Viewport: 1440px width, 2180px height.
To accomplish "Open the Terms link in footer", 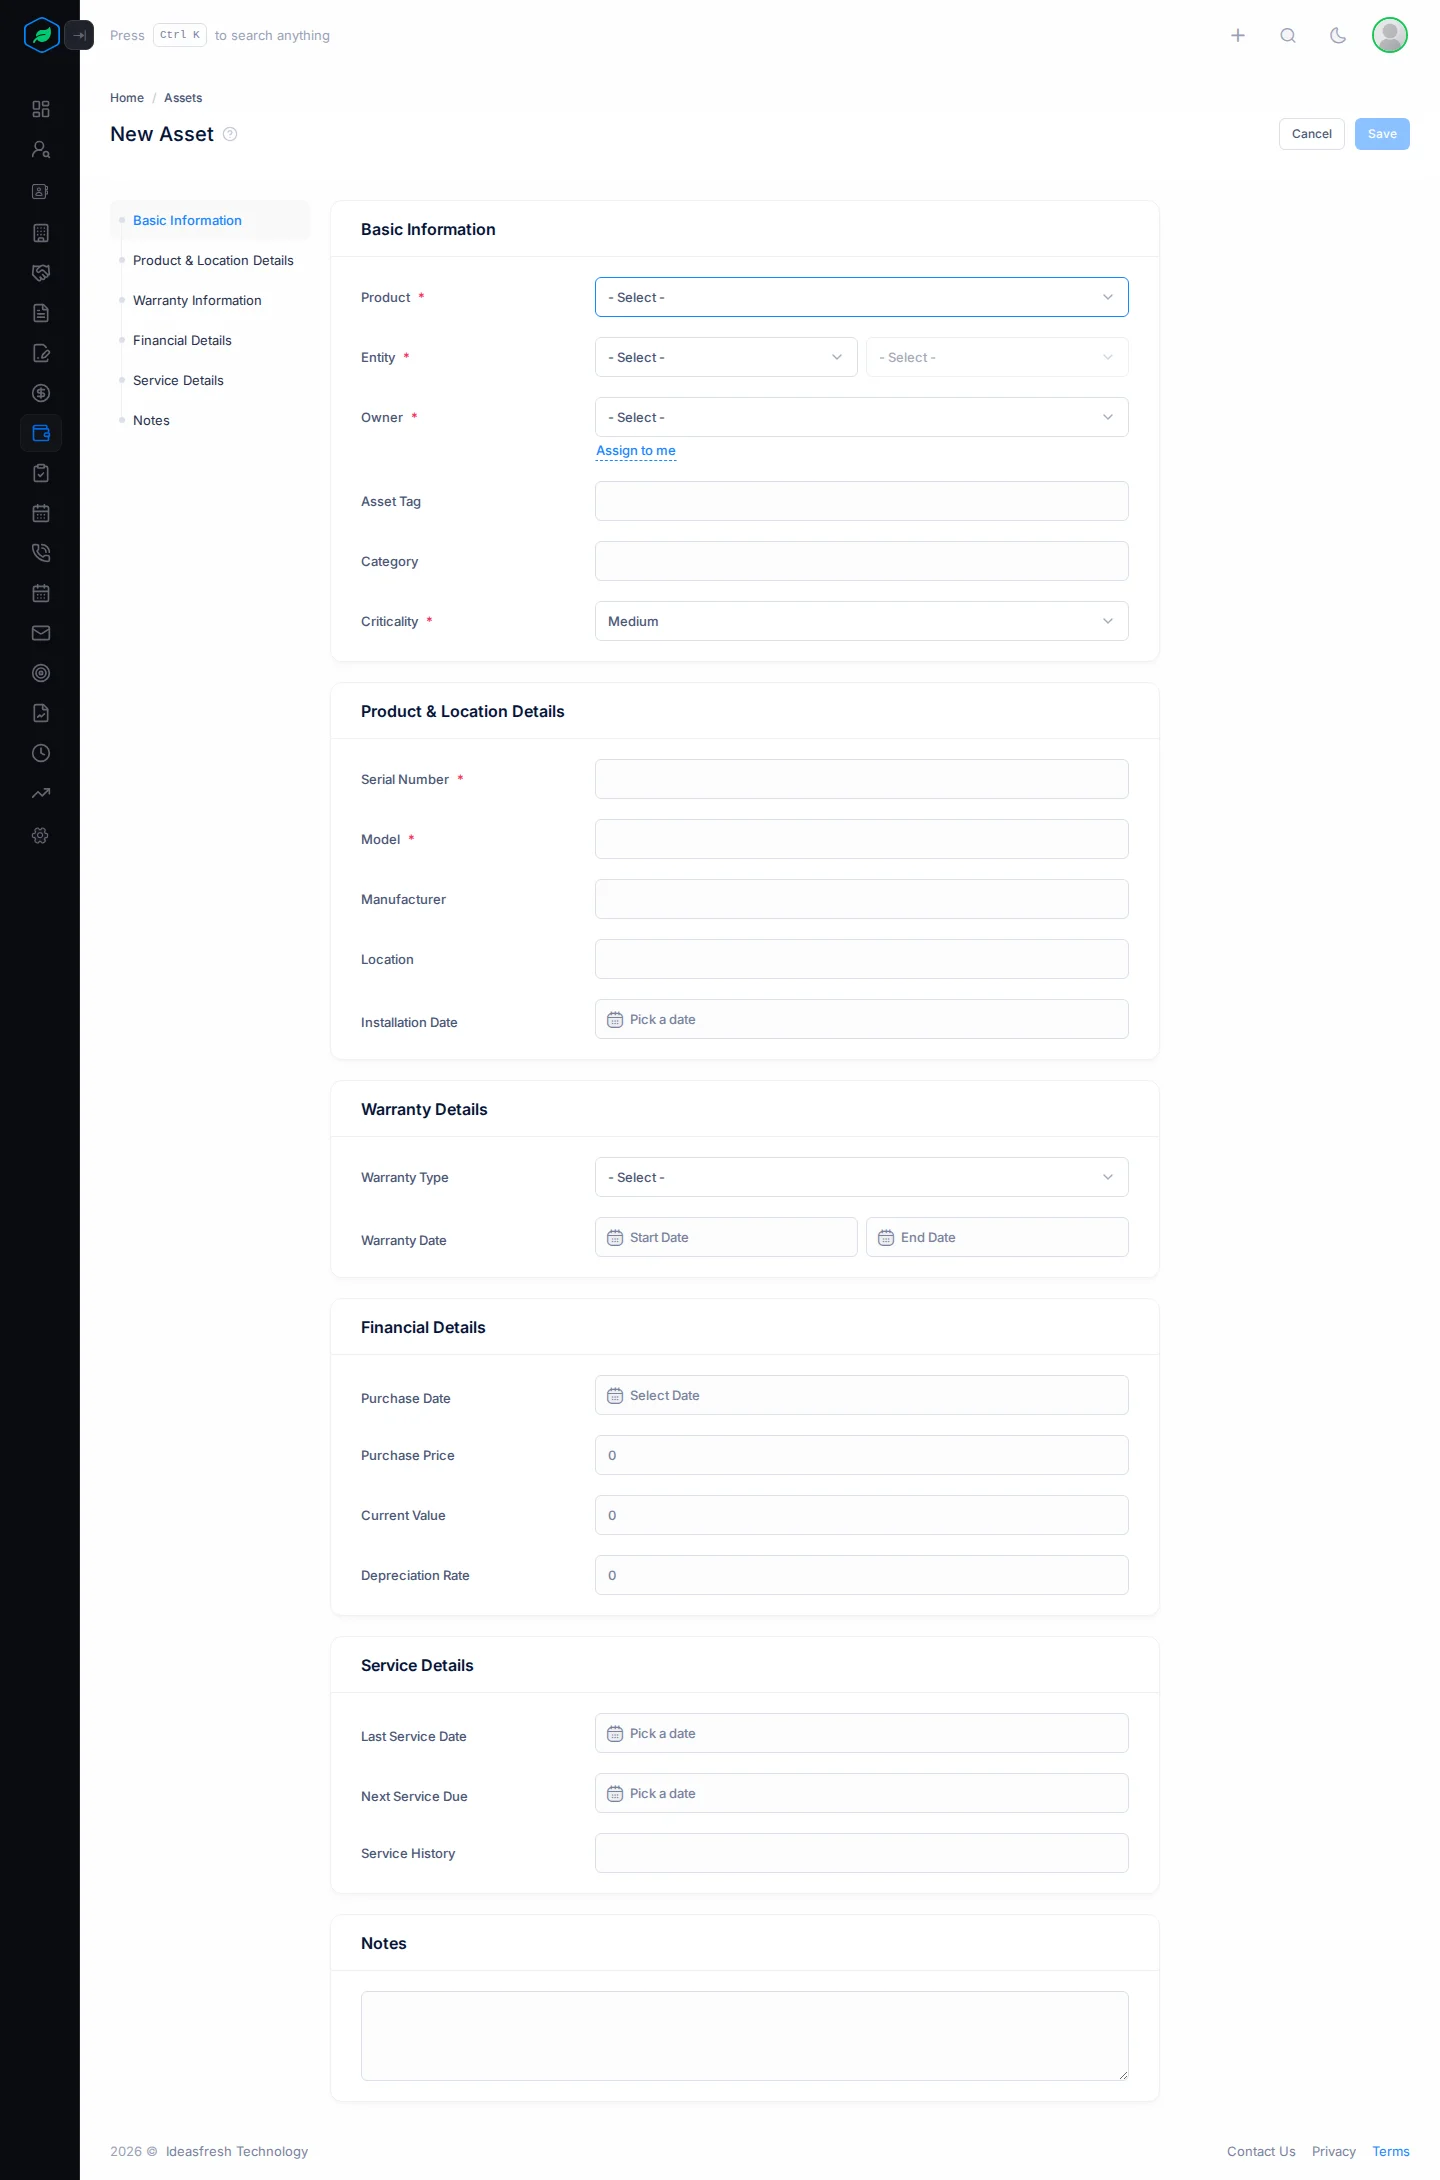I will (1391, 2151).
